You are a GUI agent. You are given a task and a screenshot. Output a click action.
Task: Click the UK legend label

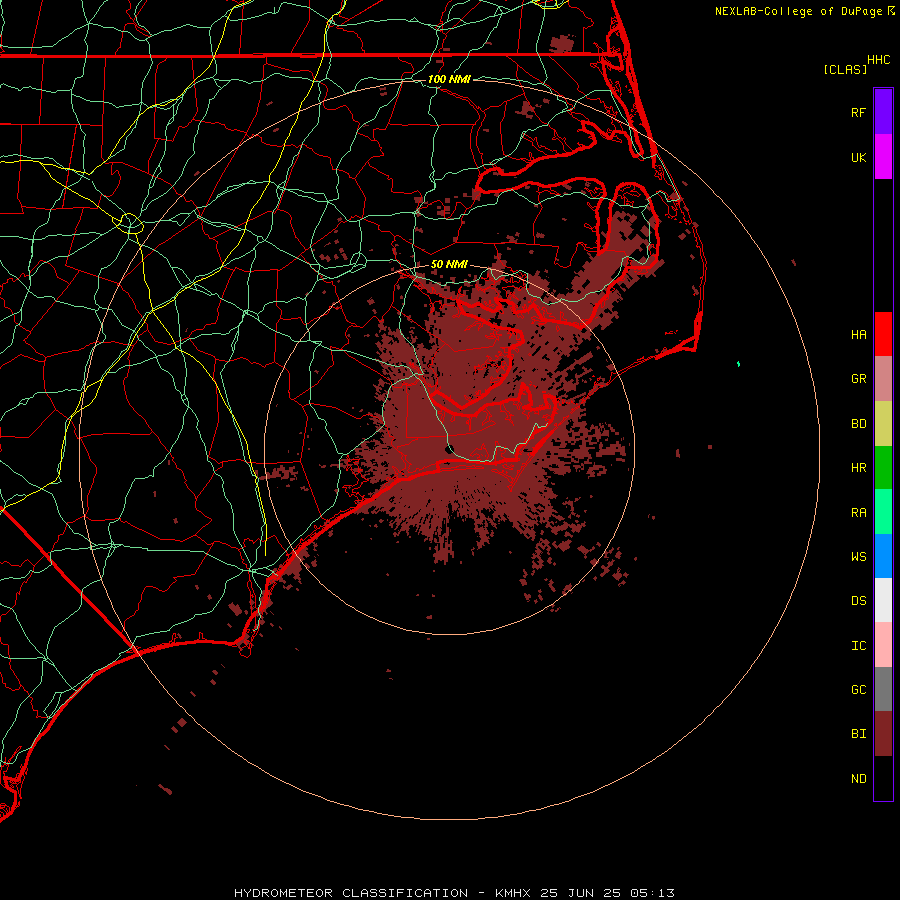858,157
